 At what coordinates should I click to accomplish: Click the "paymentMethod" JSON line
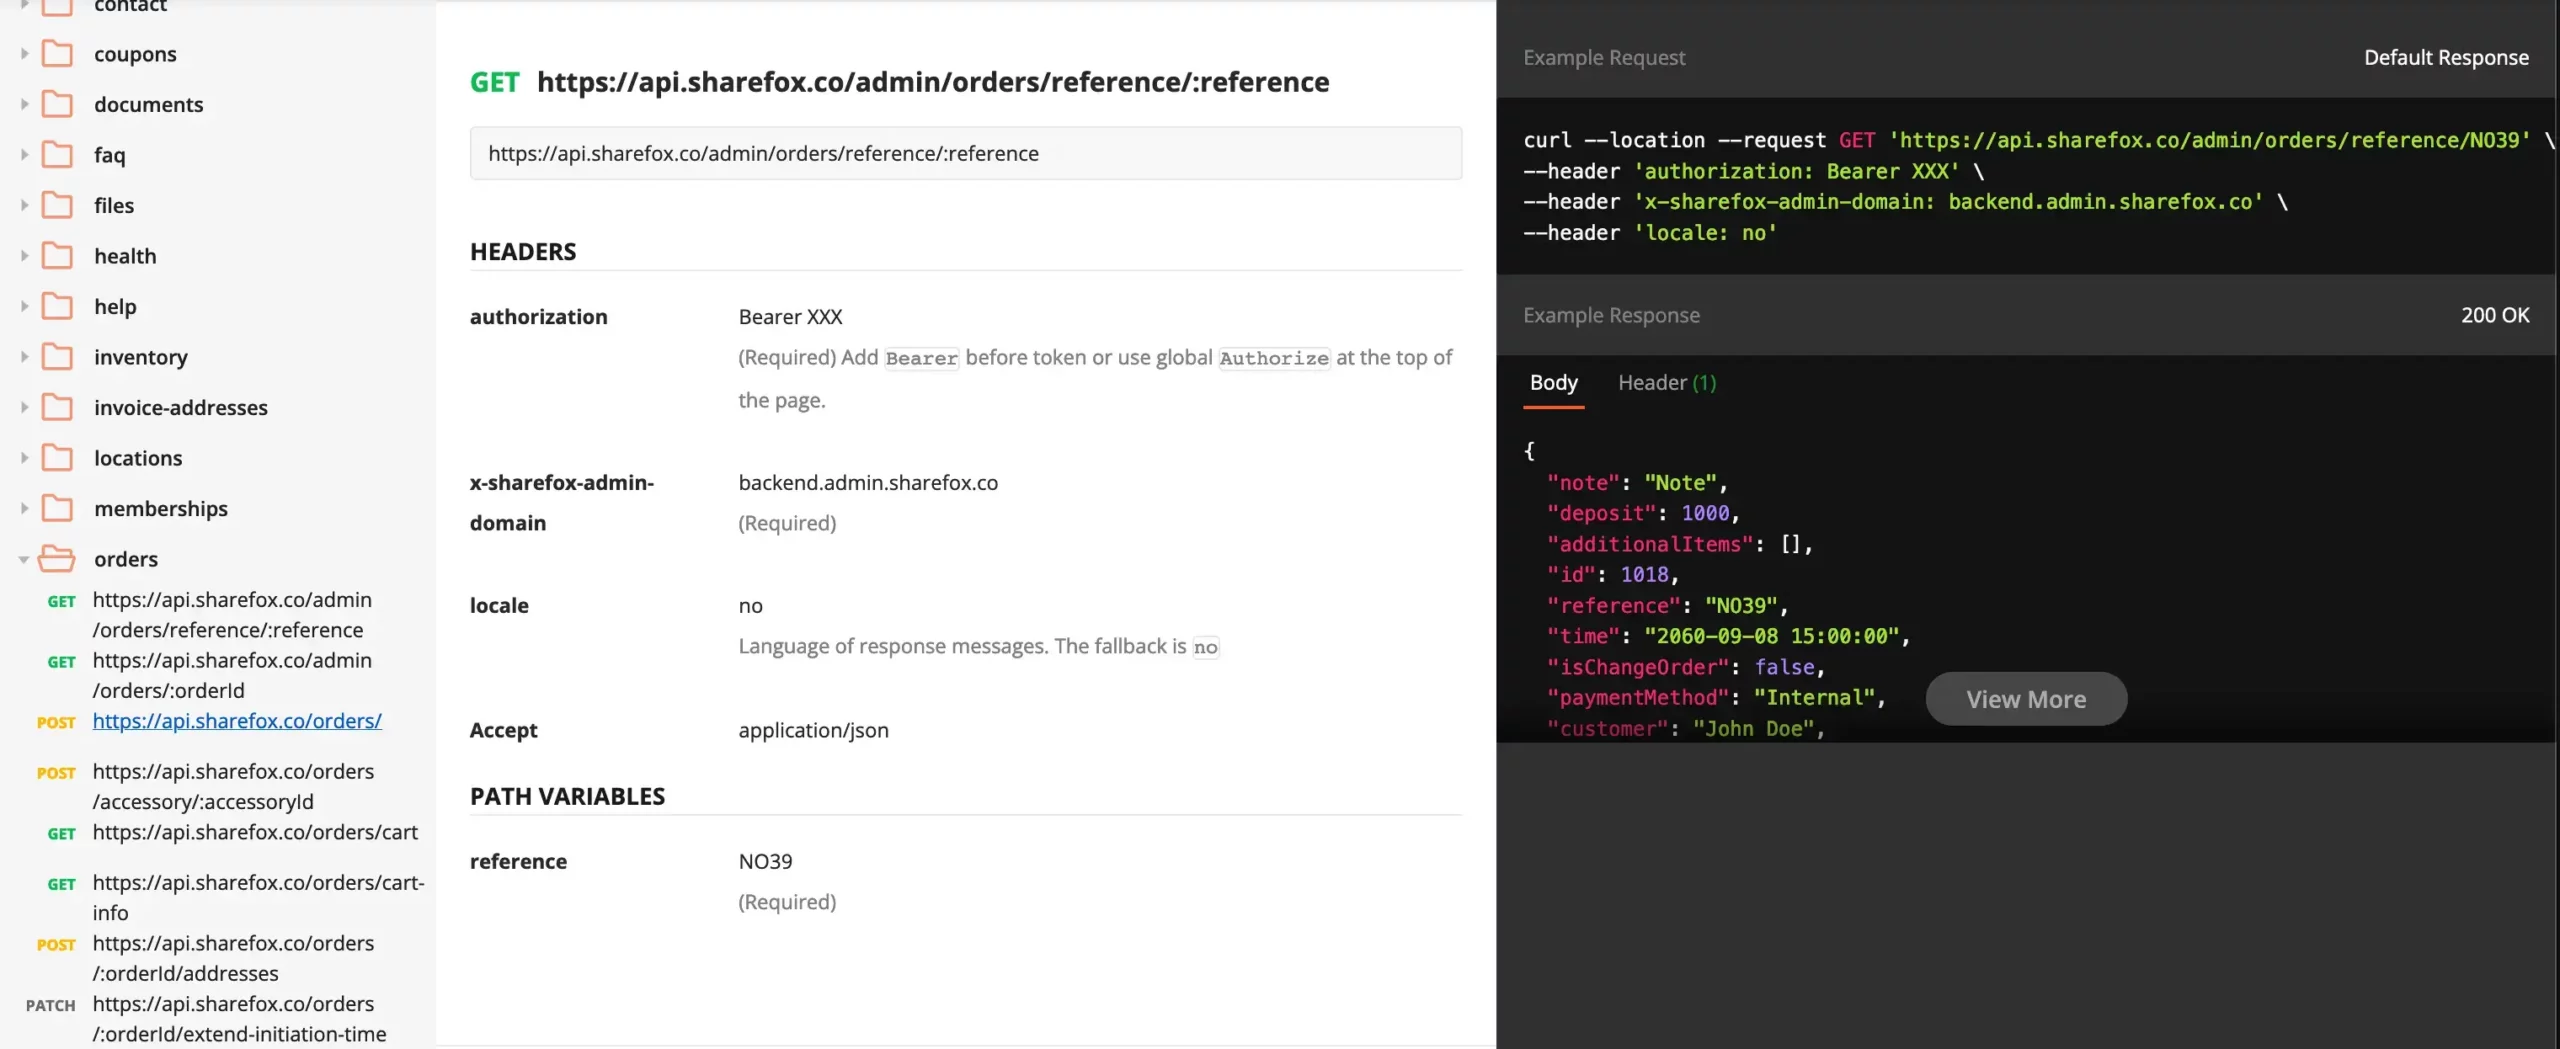pos(1715,697)
